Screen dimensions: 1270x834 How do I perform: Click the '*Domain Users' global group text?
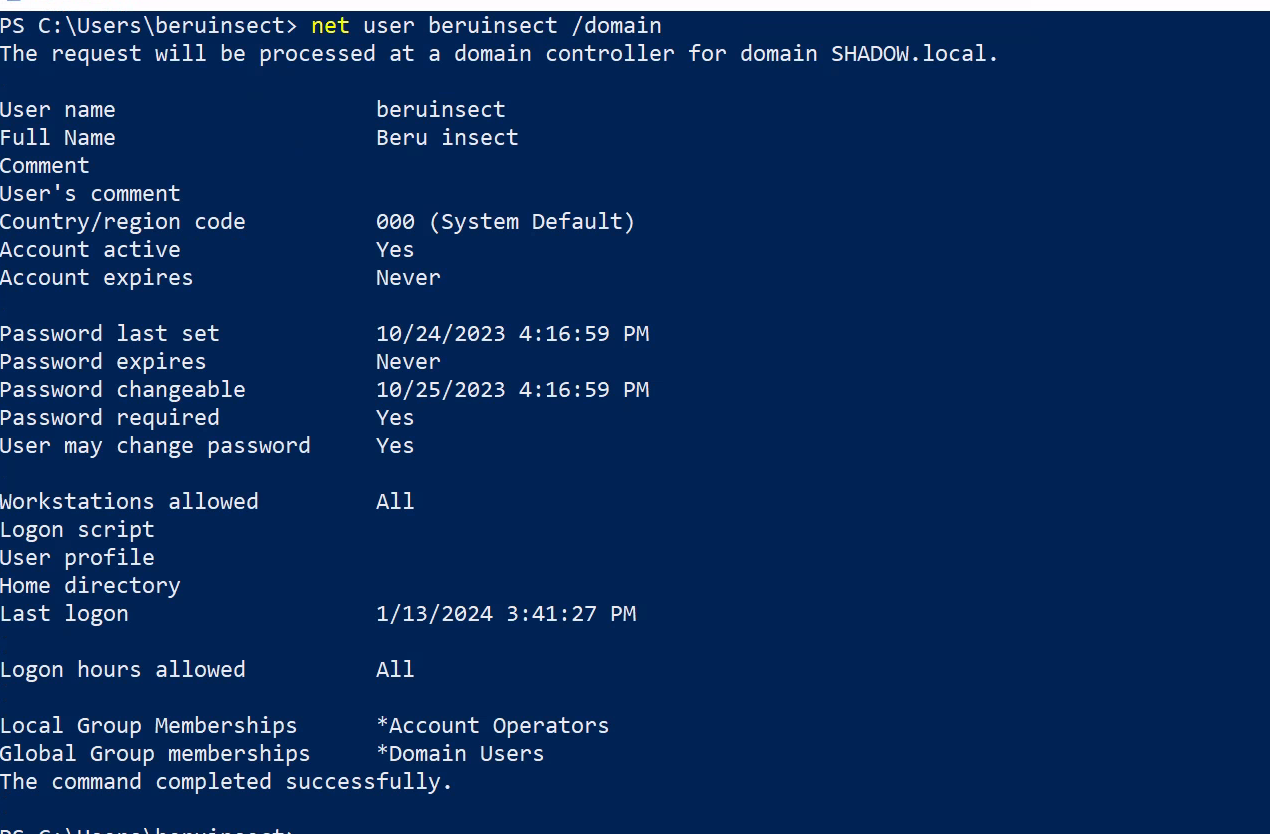460,753
